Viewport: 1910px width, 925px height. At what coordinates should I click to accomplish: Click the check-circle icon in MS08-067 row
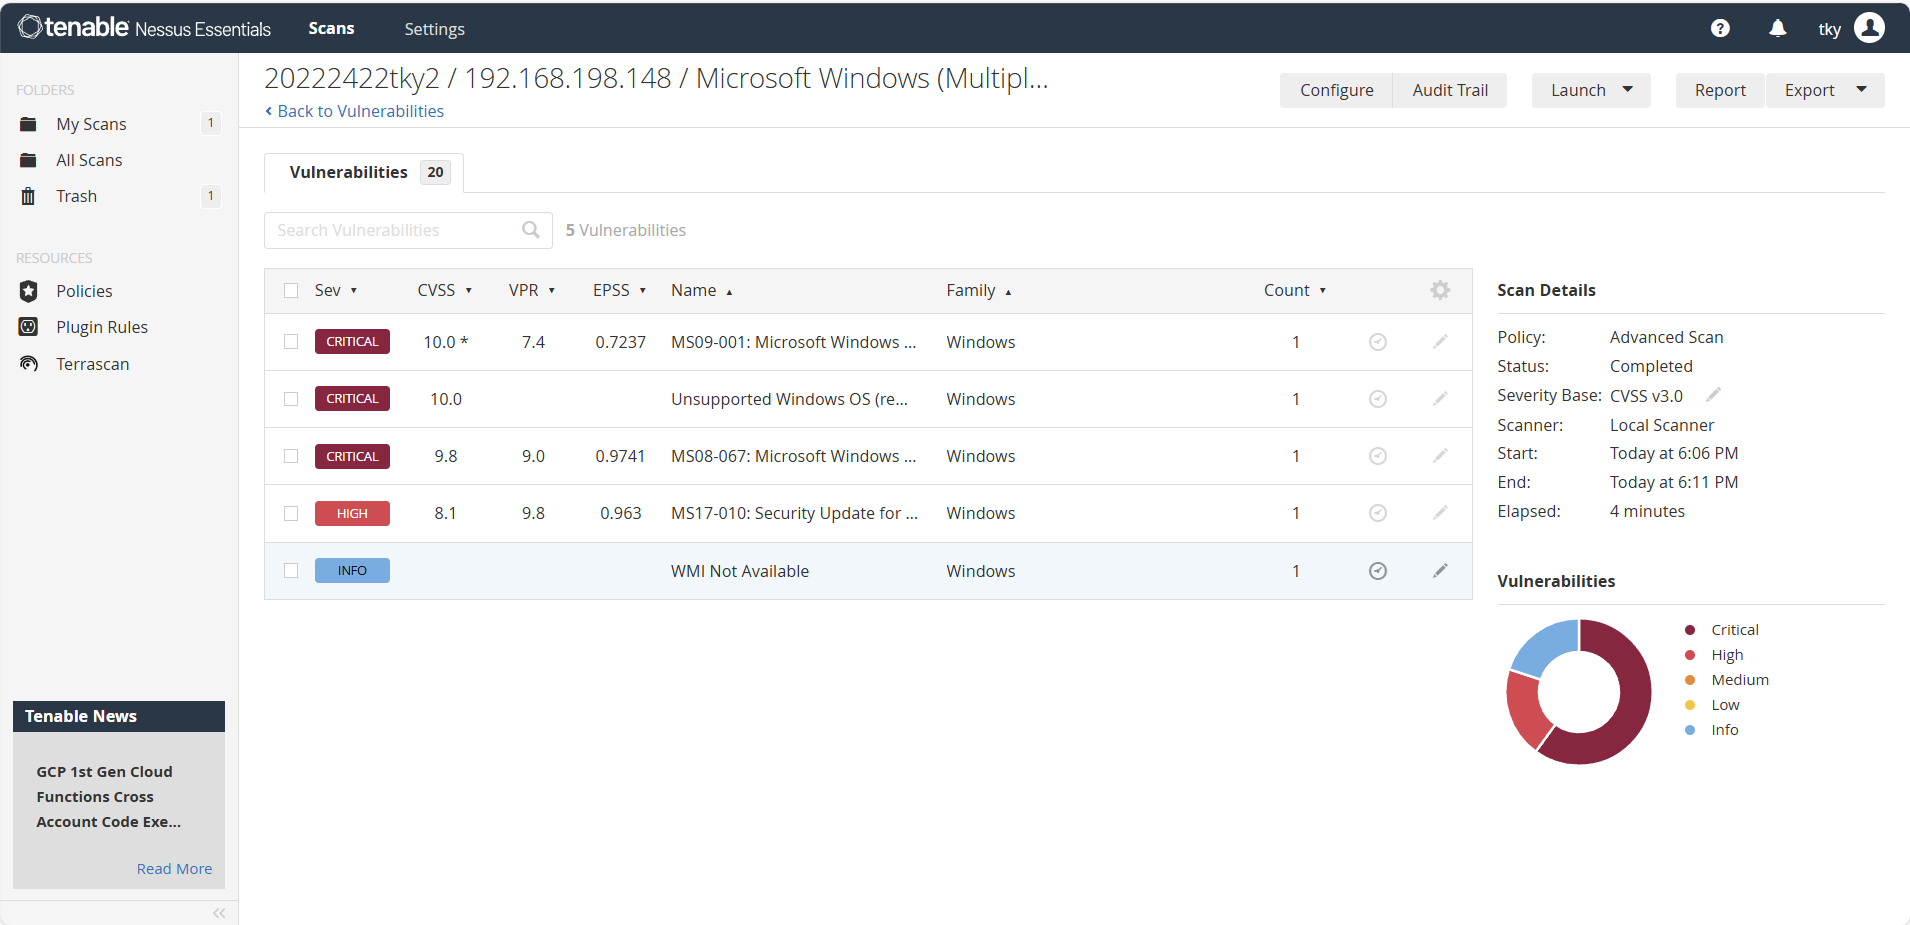point(1378,456)
